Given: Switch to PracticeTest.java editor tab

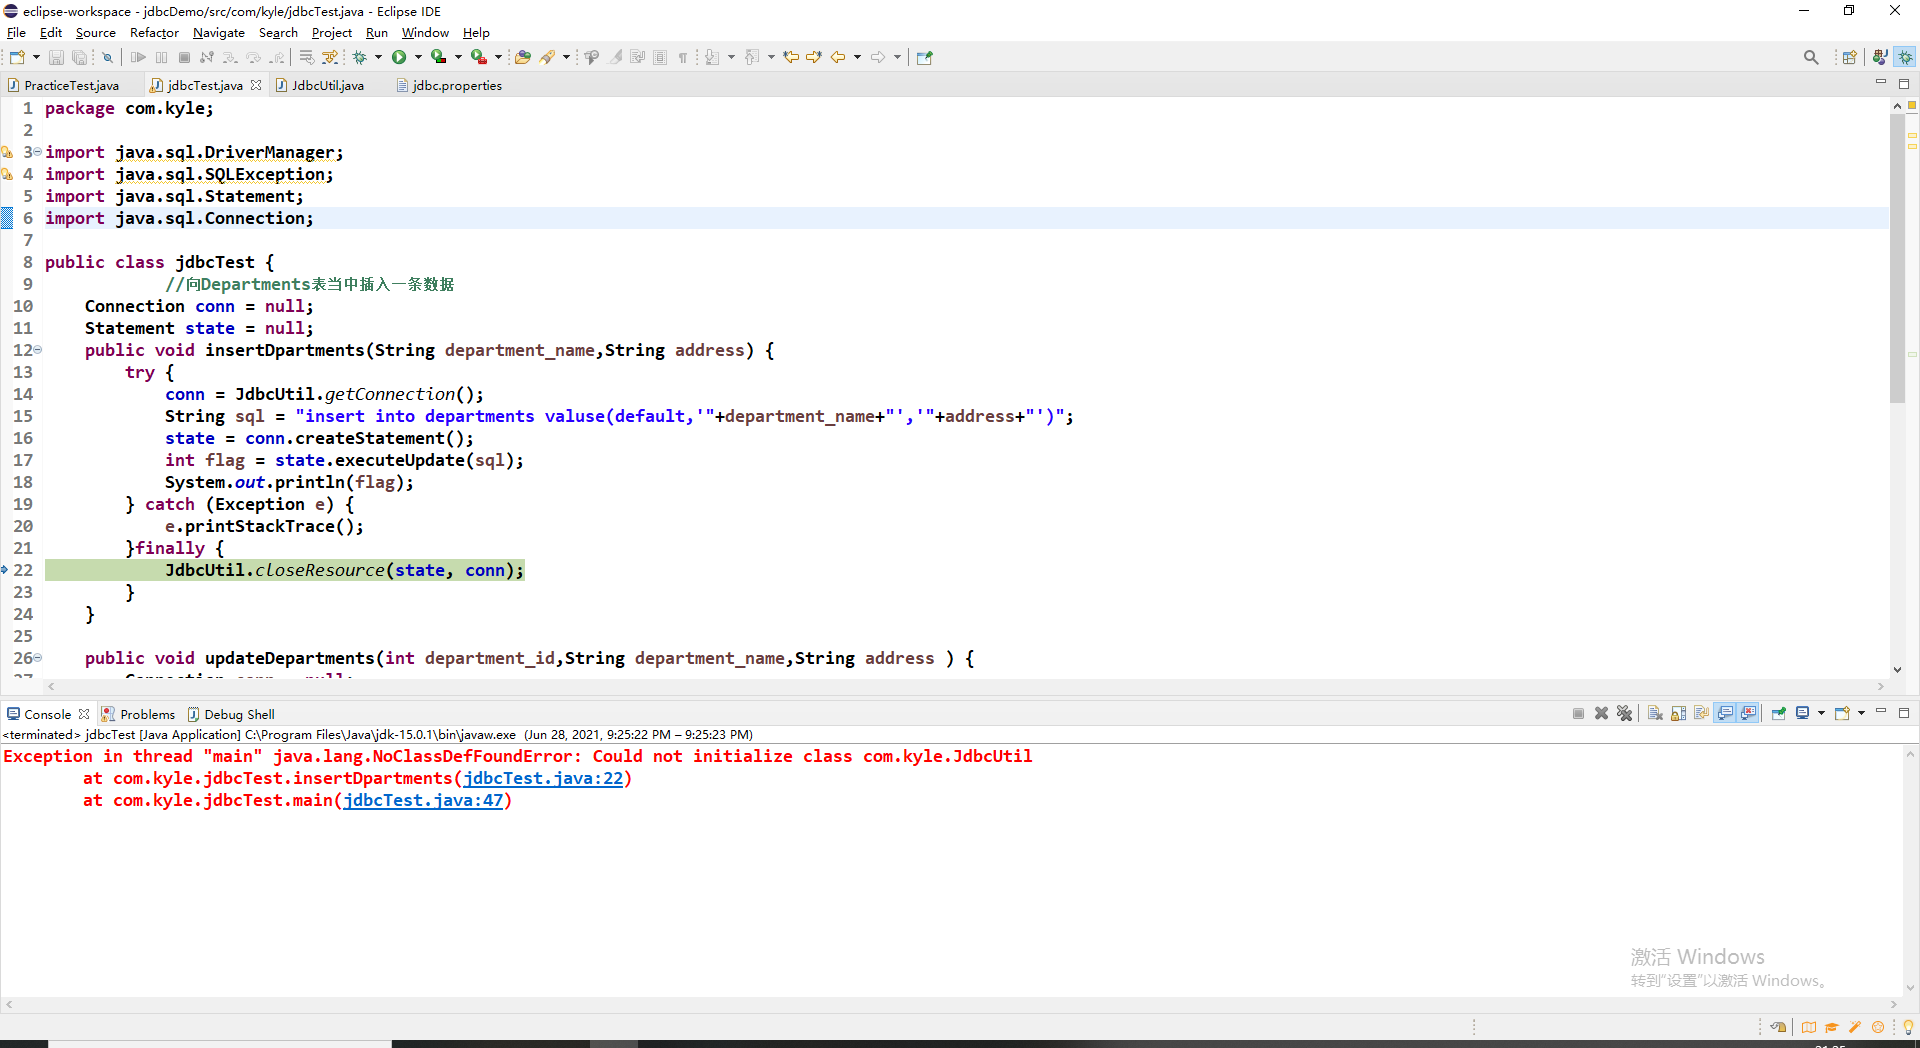Looking at the screenshot, I should click(70, 86).
